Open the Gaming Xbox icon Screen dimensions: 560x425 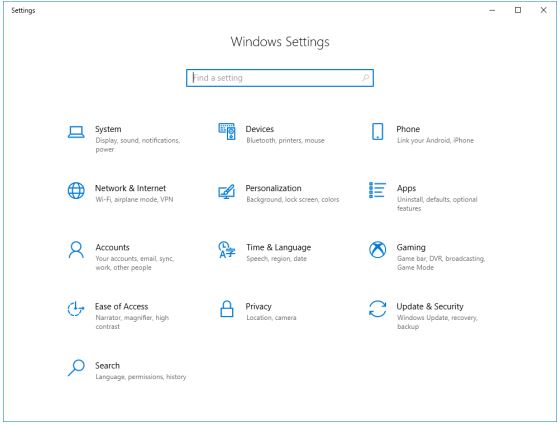coord(378,249)
